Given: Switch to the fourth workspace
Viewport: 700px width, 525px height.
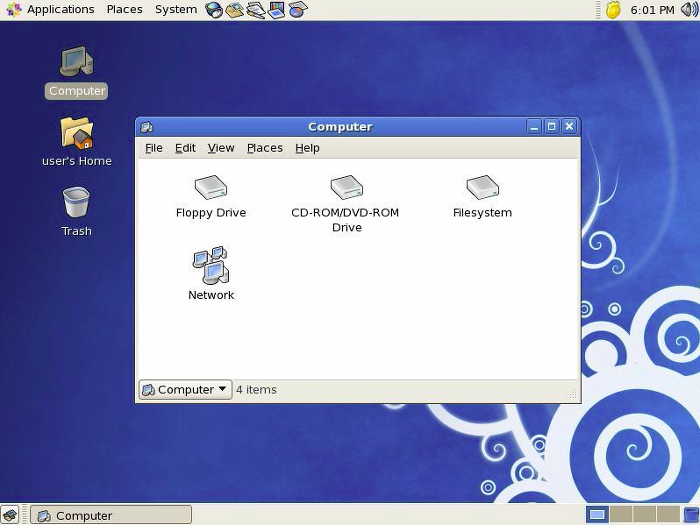Looking at the screenshot, I should 668,515.
